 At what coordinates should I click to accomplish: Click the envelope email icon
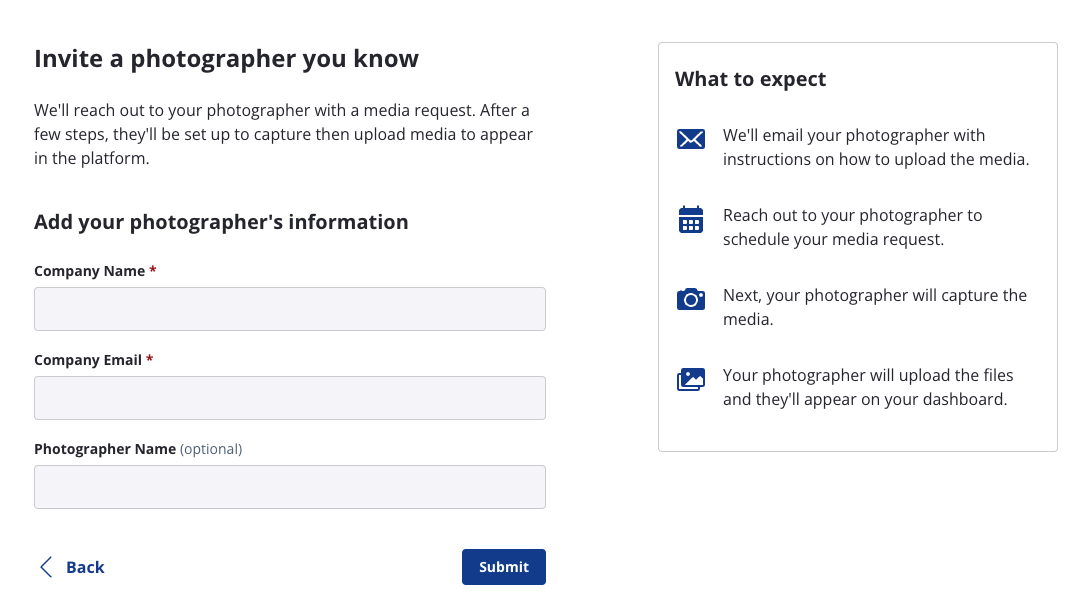coord(691,139)
